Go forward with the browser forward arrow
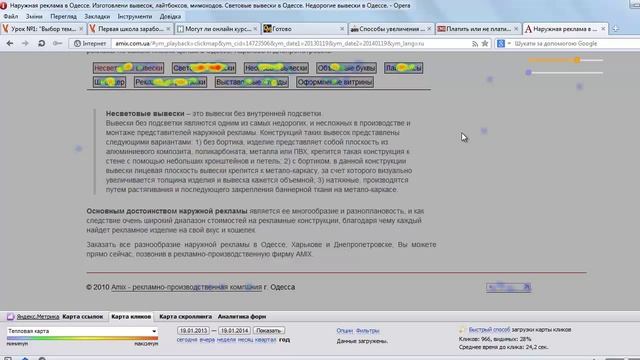 pyautogui.click(x=25, y=43)
